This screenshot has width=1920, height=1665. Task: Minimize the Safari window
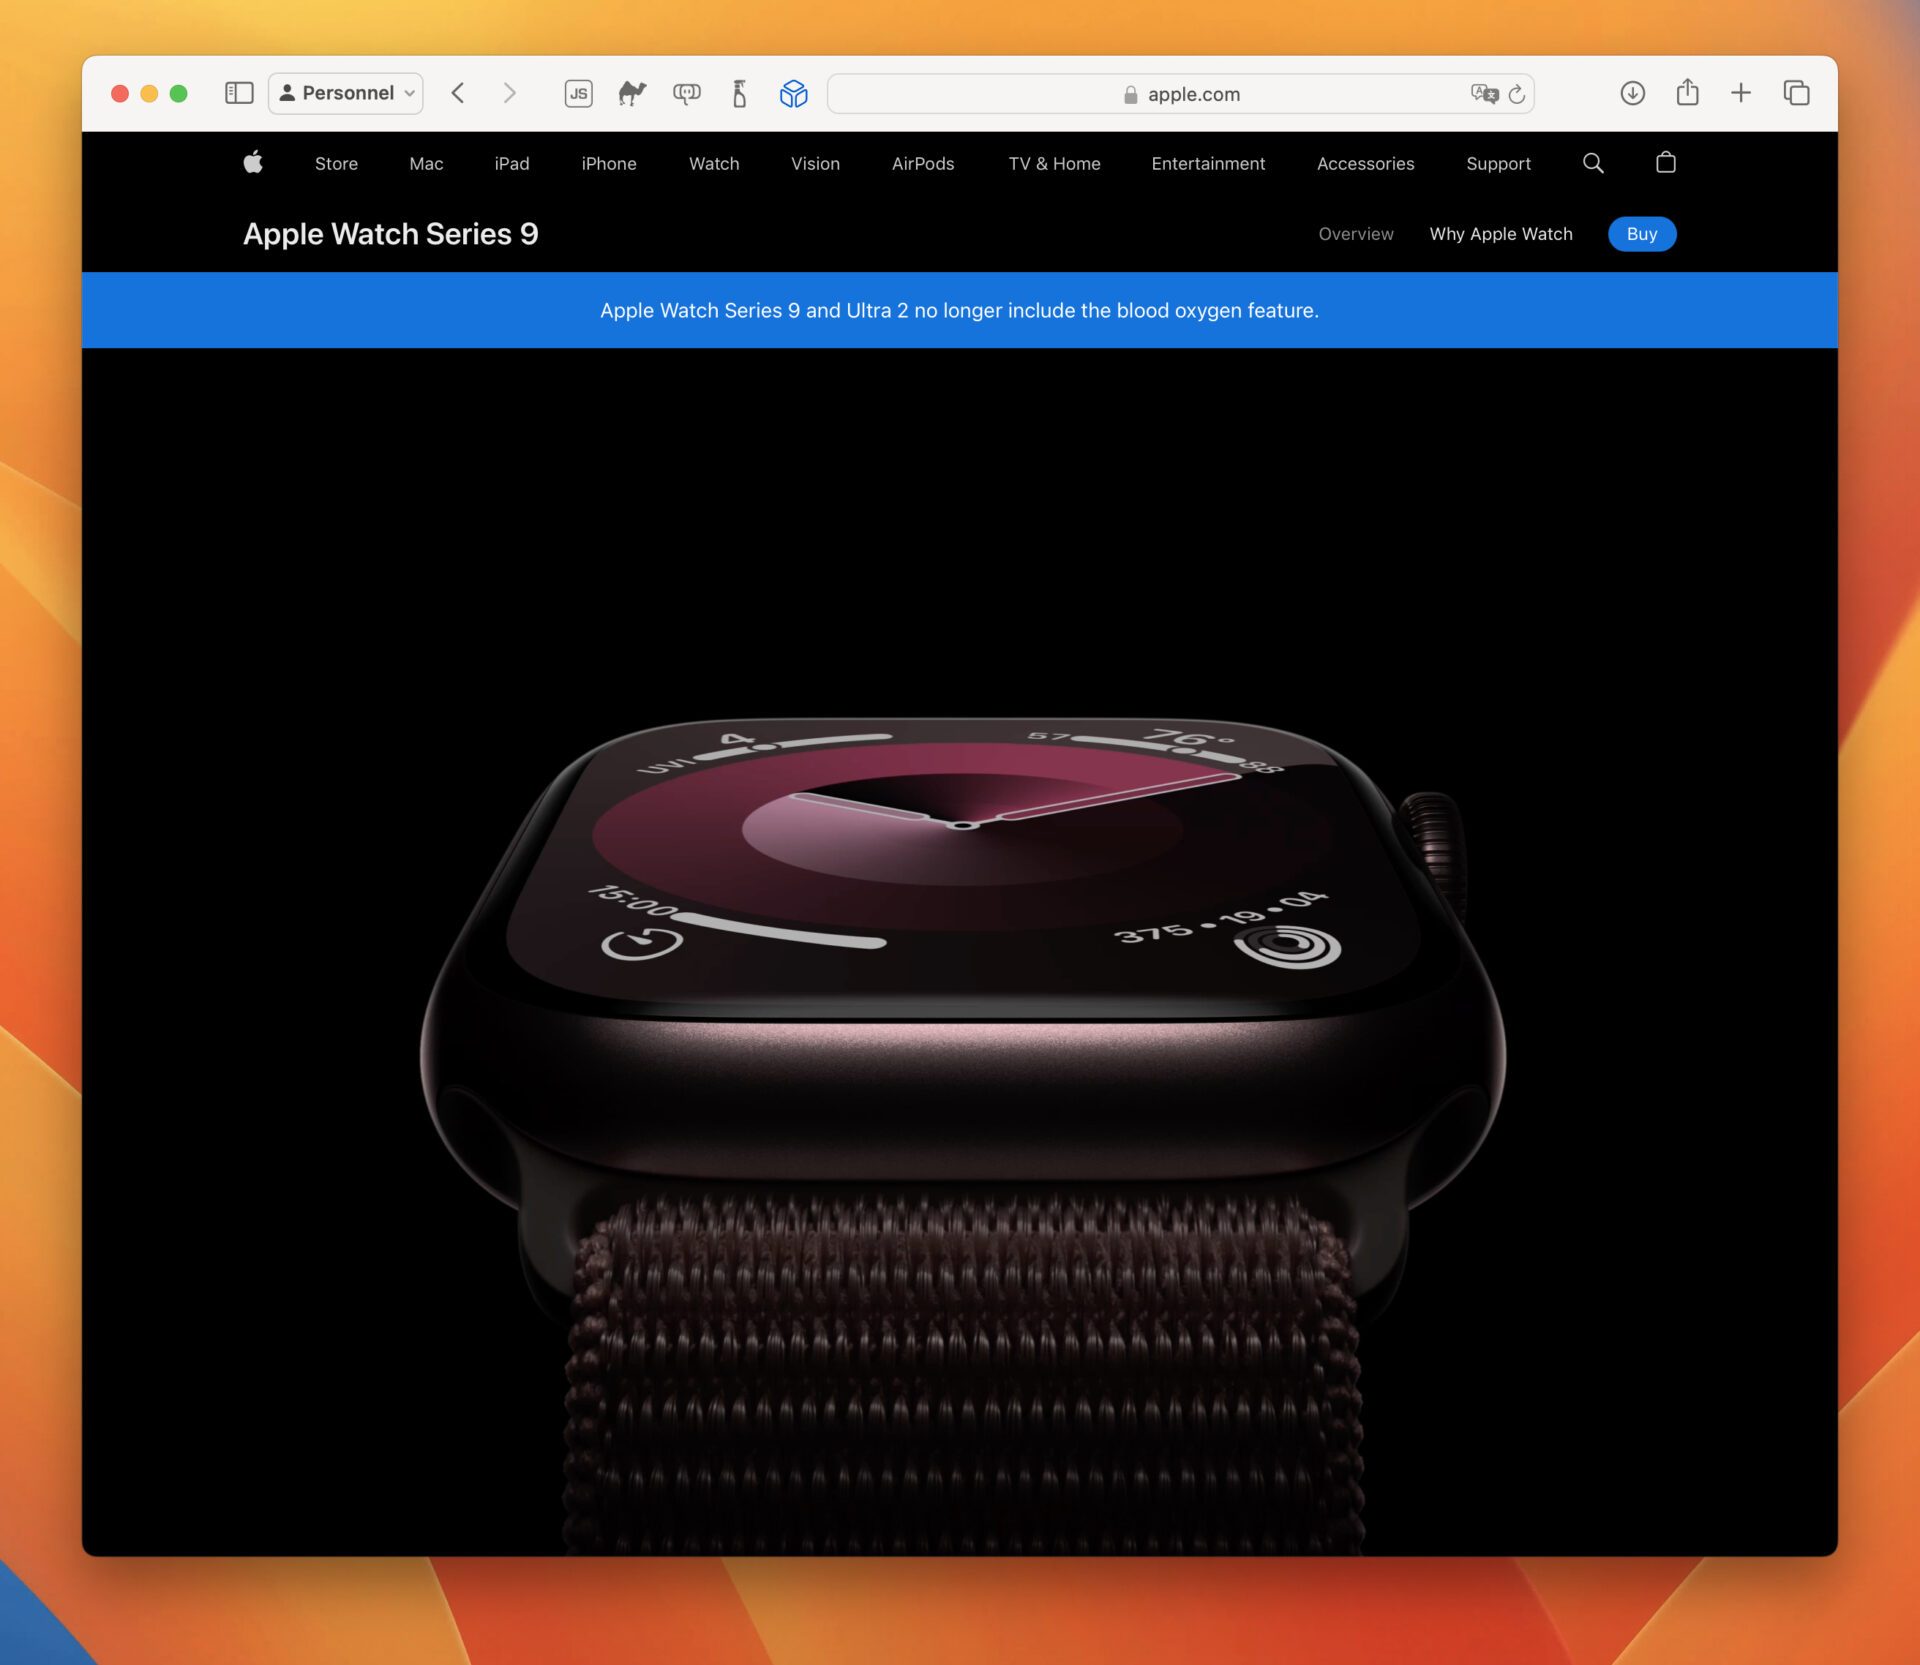point(149,93)
